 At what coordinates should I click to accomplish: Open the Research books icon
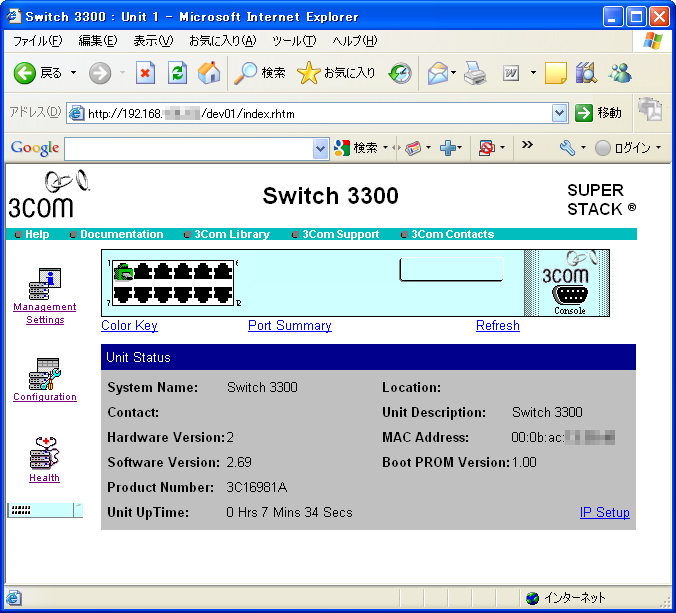tap(586, 72)
